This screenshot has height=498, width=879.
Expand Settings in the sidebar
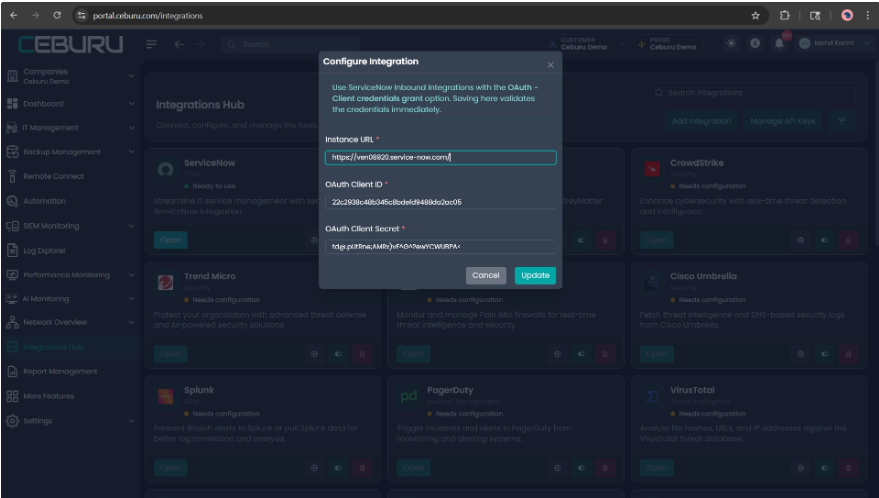[x=71, y=421]
